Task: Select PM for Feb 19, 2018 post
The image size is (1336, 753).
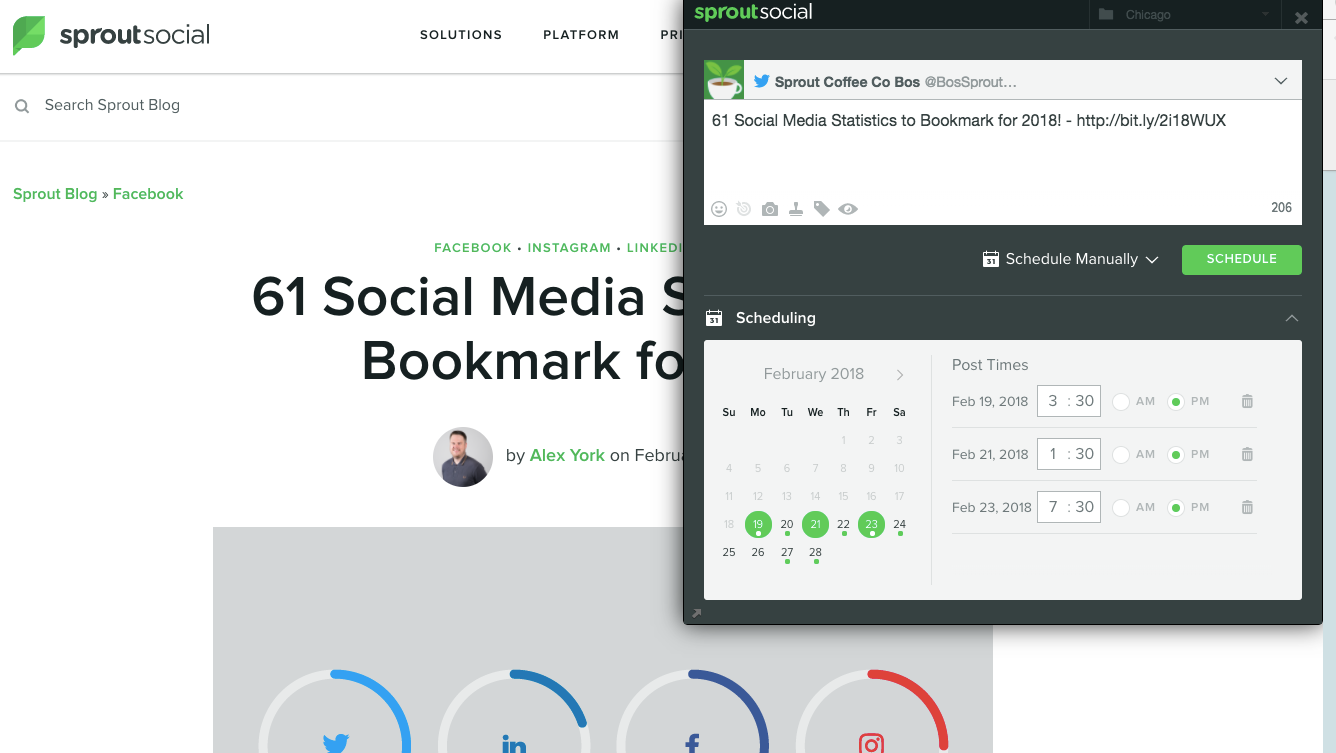Action: click(x=1176, y=401)
